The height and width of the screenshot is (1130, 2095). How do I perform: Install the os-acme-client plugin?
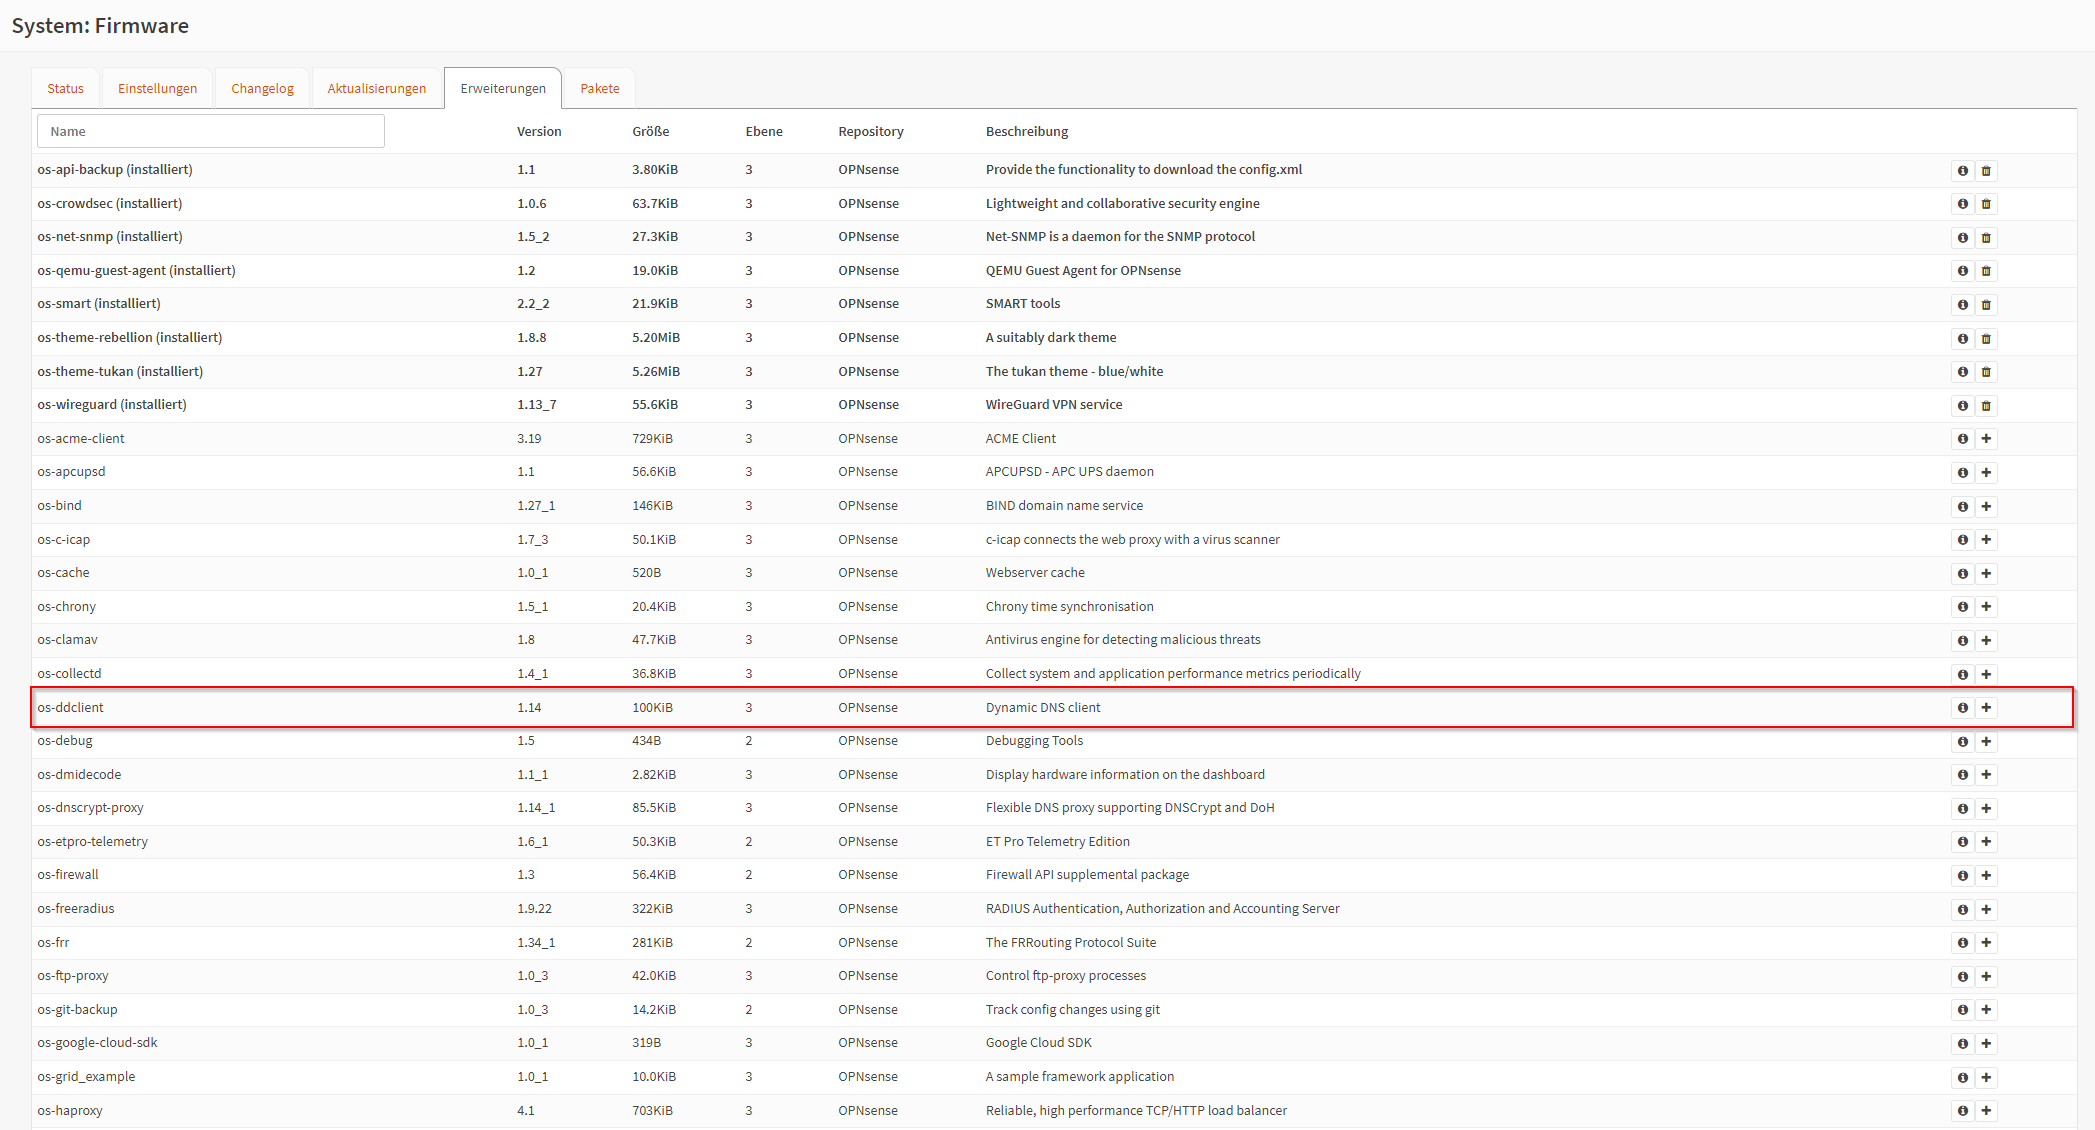(x=1986, y=438)
